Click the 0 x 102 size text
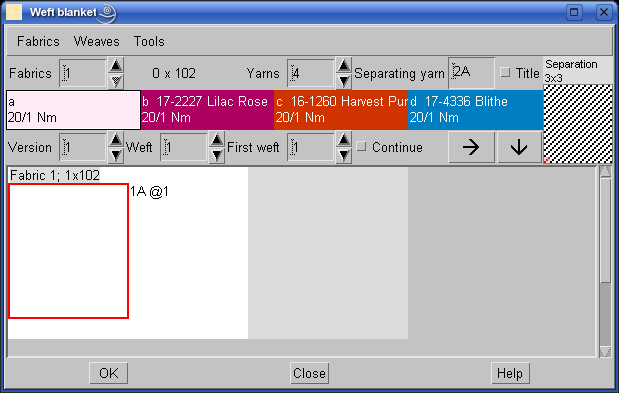 click(x=174, y=73)
